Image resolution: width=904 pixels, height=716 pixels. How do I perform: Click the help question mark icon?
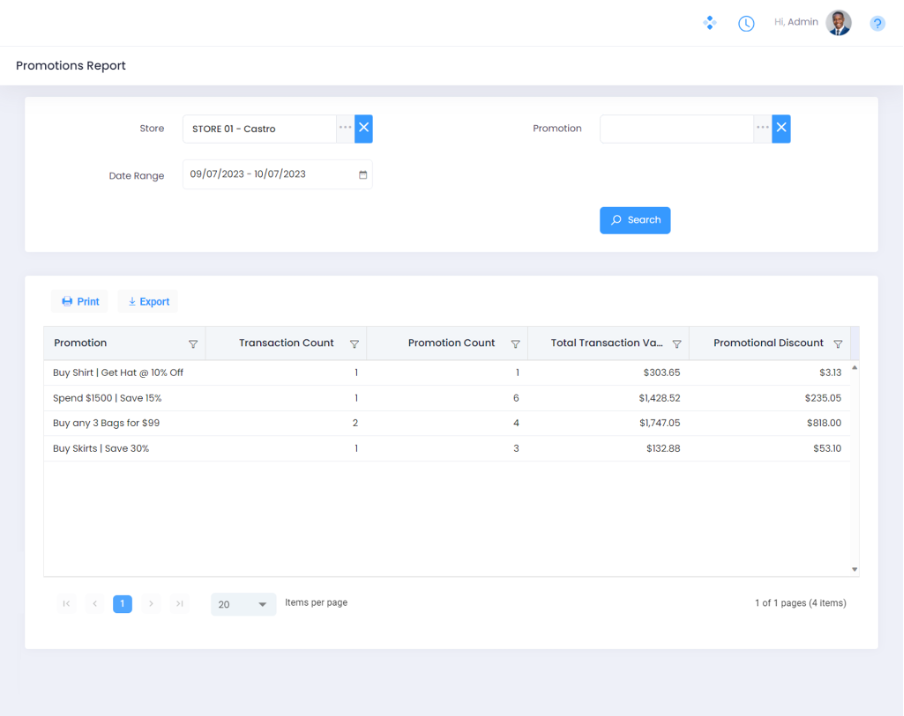[877, 23]
